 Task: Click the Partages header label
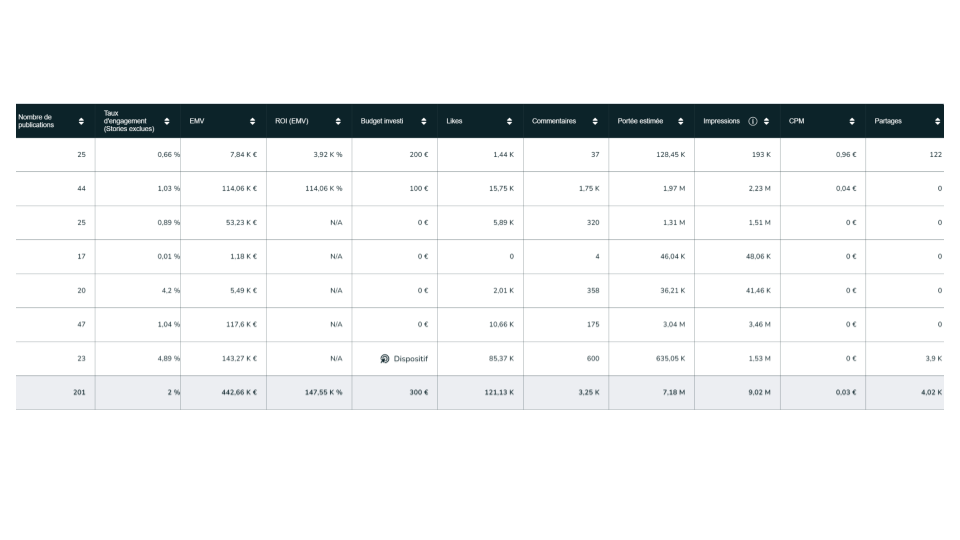coord(888,121)
